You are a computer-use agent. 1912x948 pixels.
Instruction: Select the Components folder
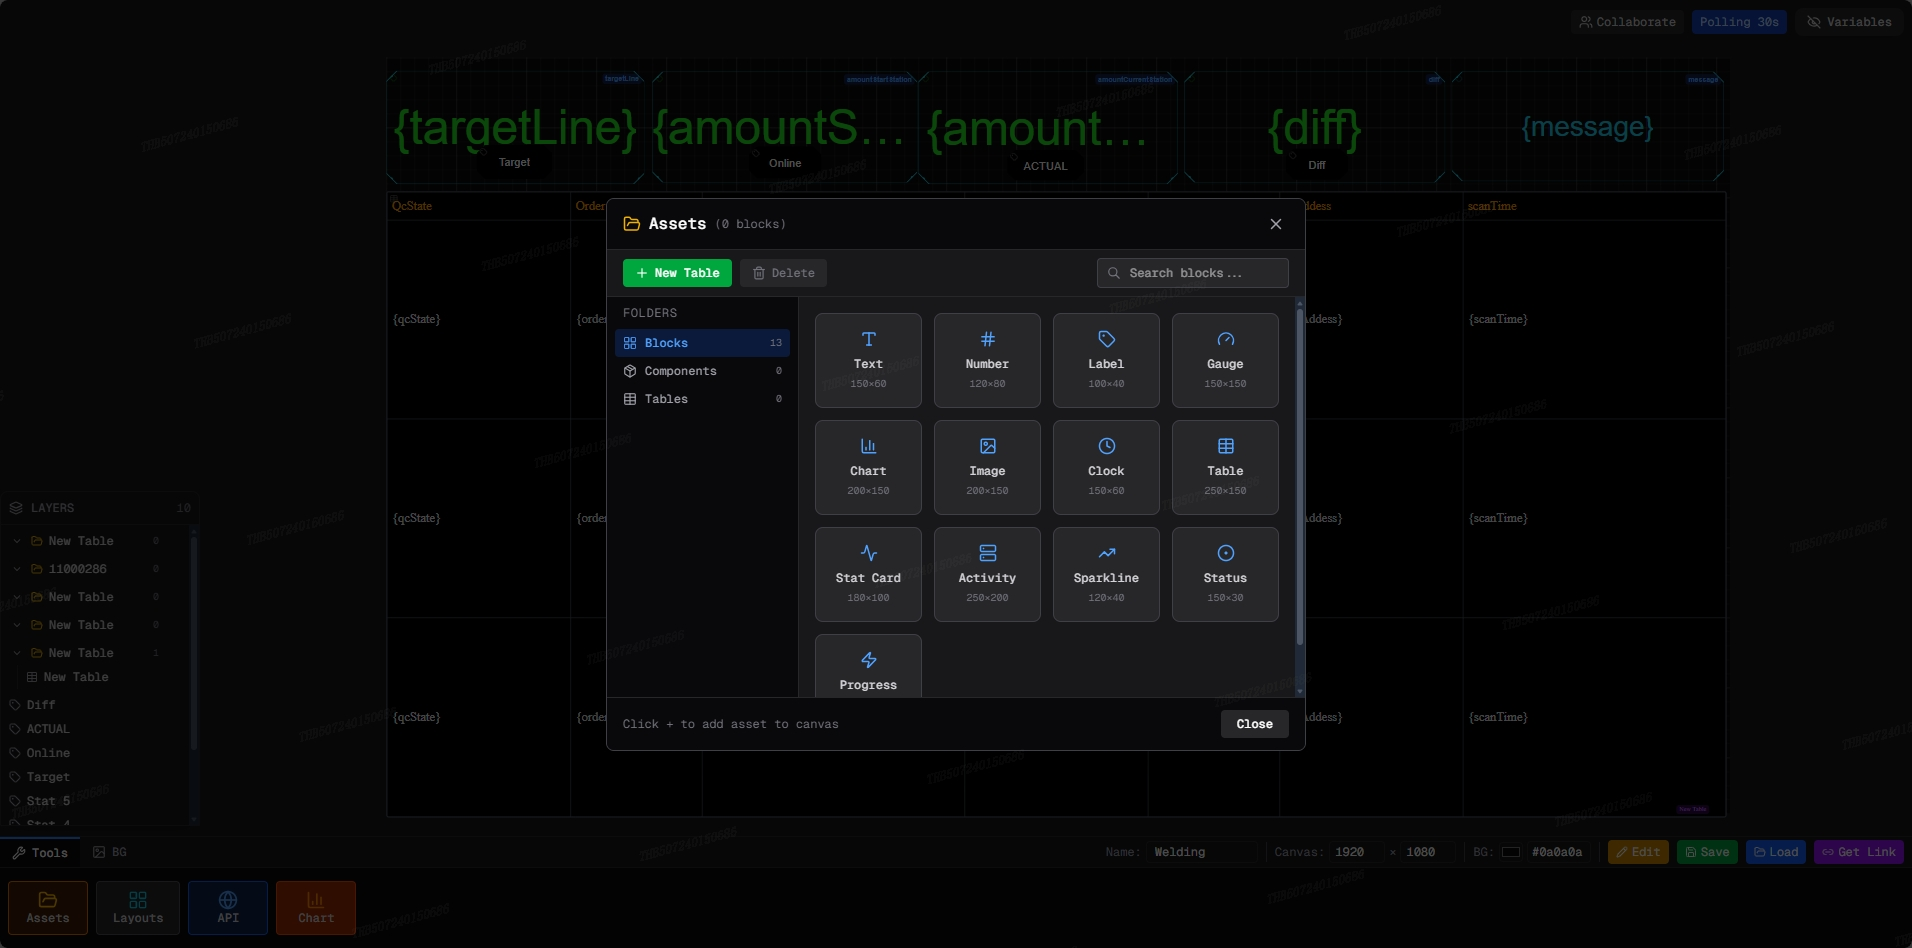pos(702,371)
